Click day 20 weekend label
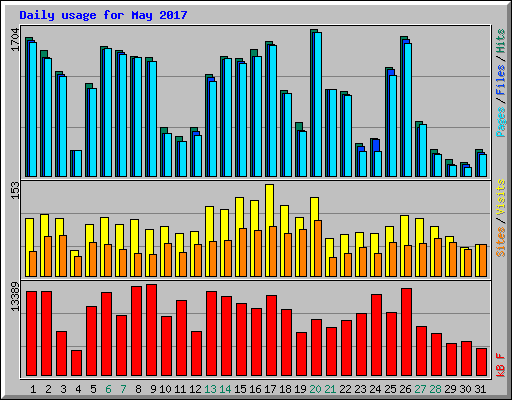 point(315,389)
